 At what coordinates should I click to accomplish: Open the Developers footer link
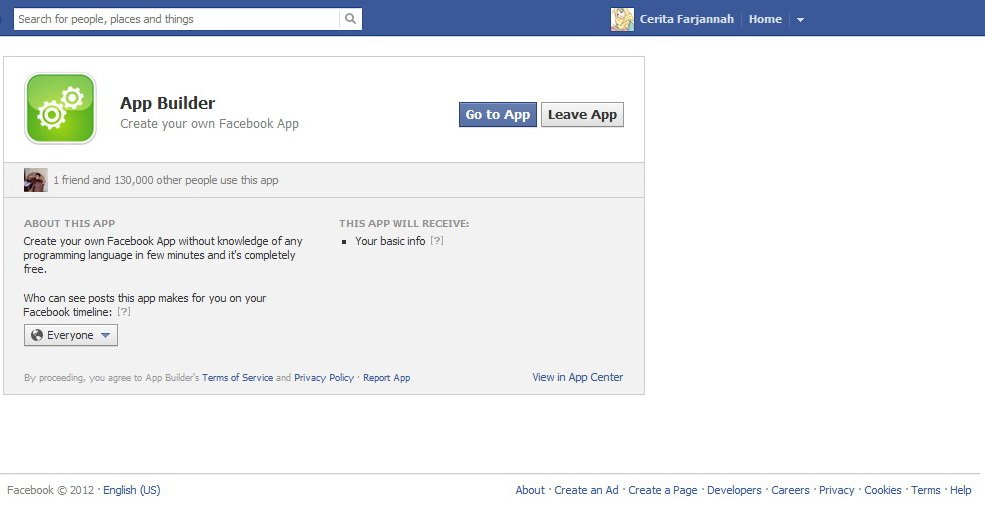734,490
